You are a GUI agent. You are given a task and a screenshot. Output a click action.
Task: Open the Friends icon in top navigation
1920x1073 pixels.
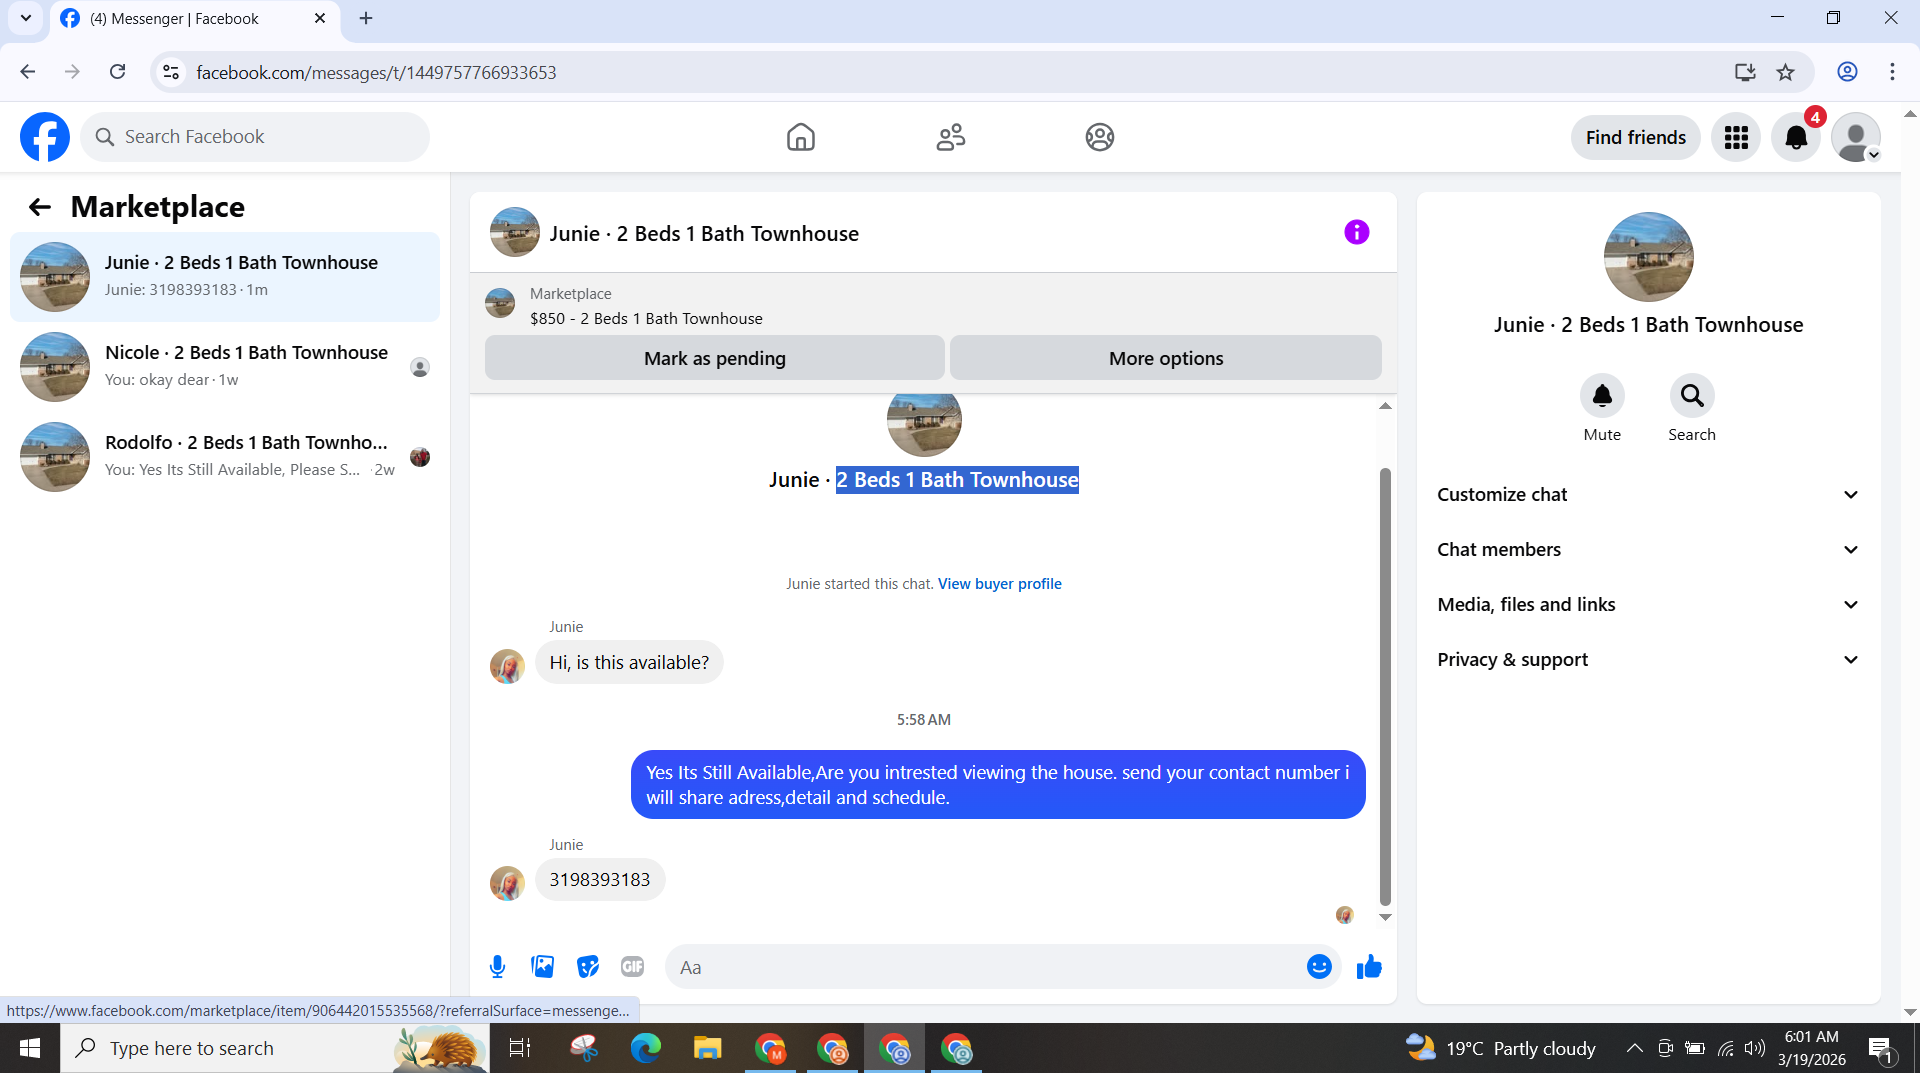pyautogui.click(x=950, y=137)
